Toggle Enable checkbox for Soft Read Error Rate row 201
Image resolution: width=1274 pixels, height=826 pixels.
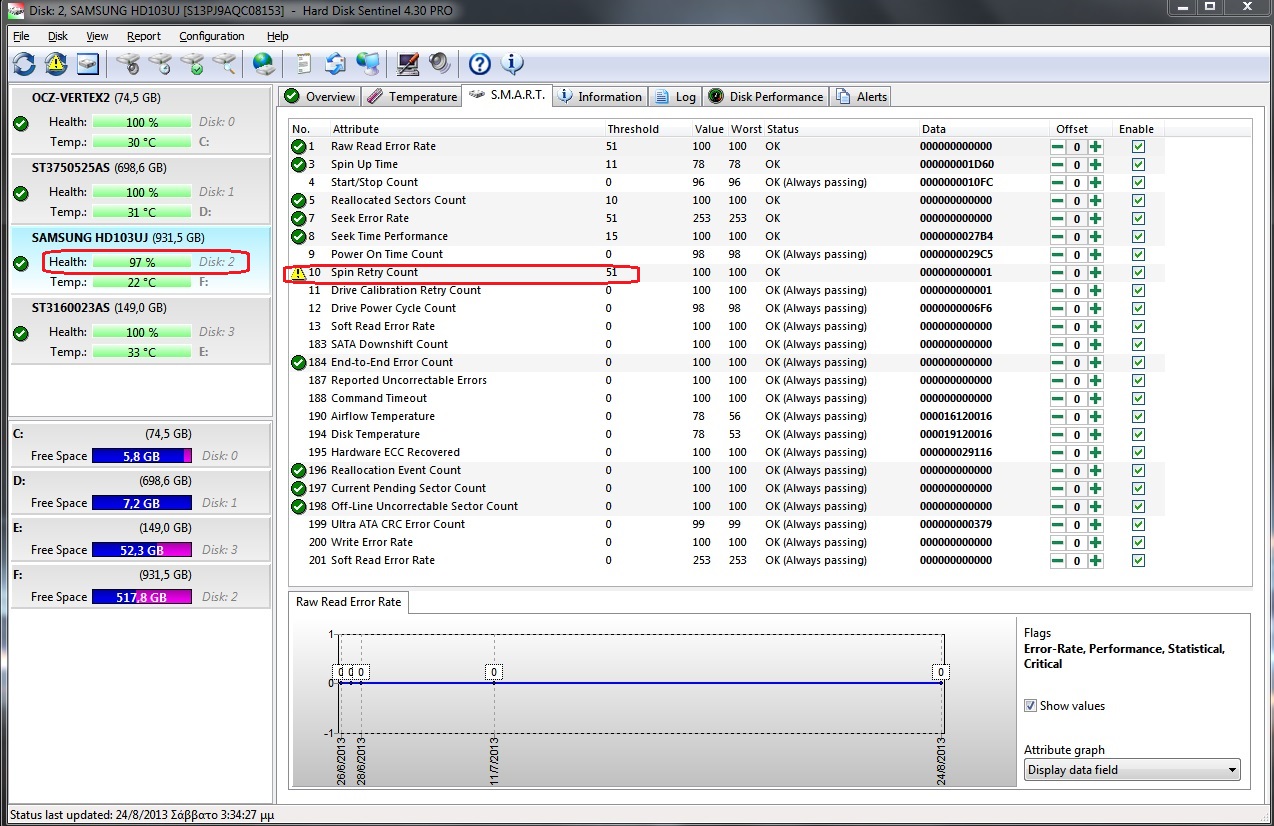click(x=1138, y=561)
